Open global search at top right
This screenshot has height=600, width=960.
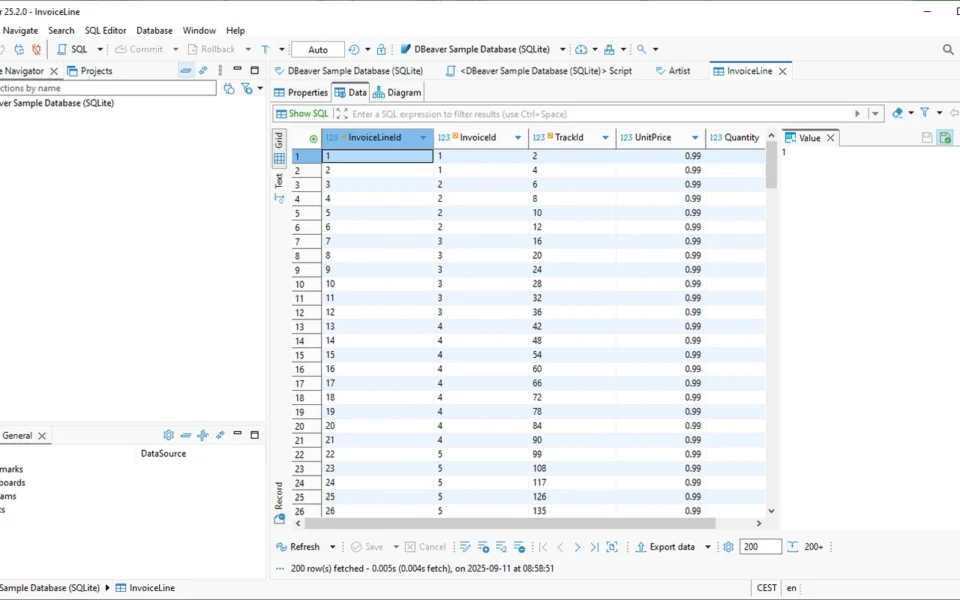[948, 49]
